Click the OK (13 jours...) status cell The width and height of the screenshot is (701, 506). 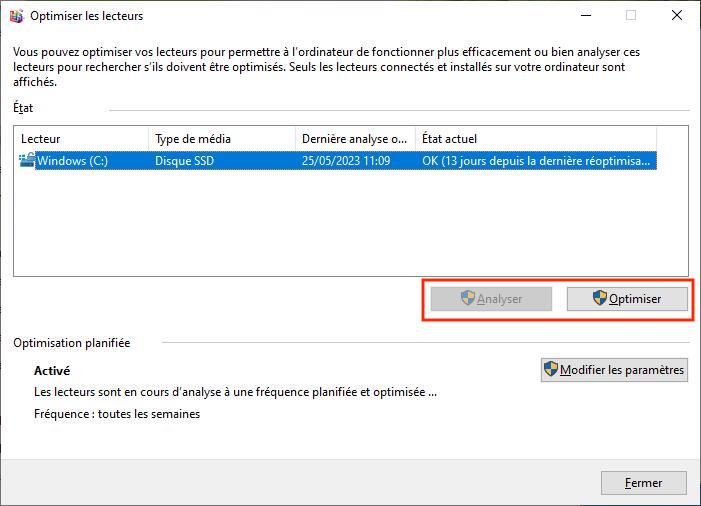535,160
